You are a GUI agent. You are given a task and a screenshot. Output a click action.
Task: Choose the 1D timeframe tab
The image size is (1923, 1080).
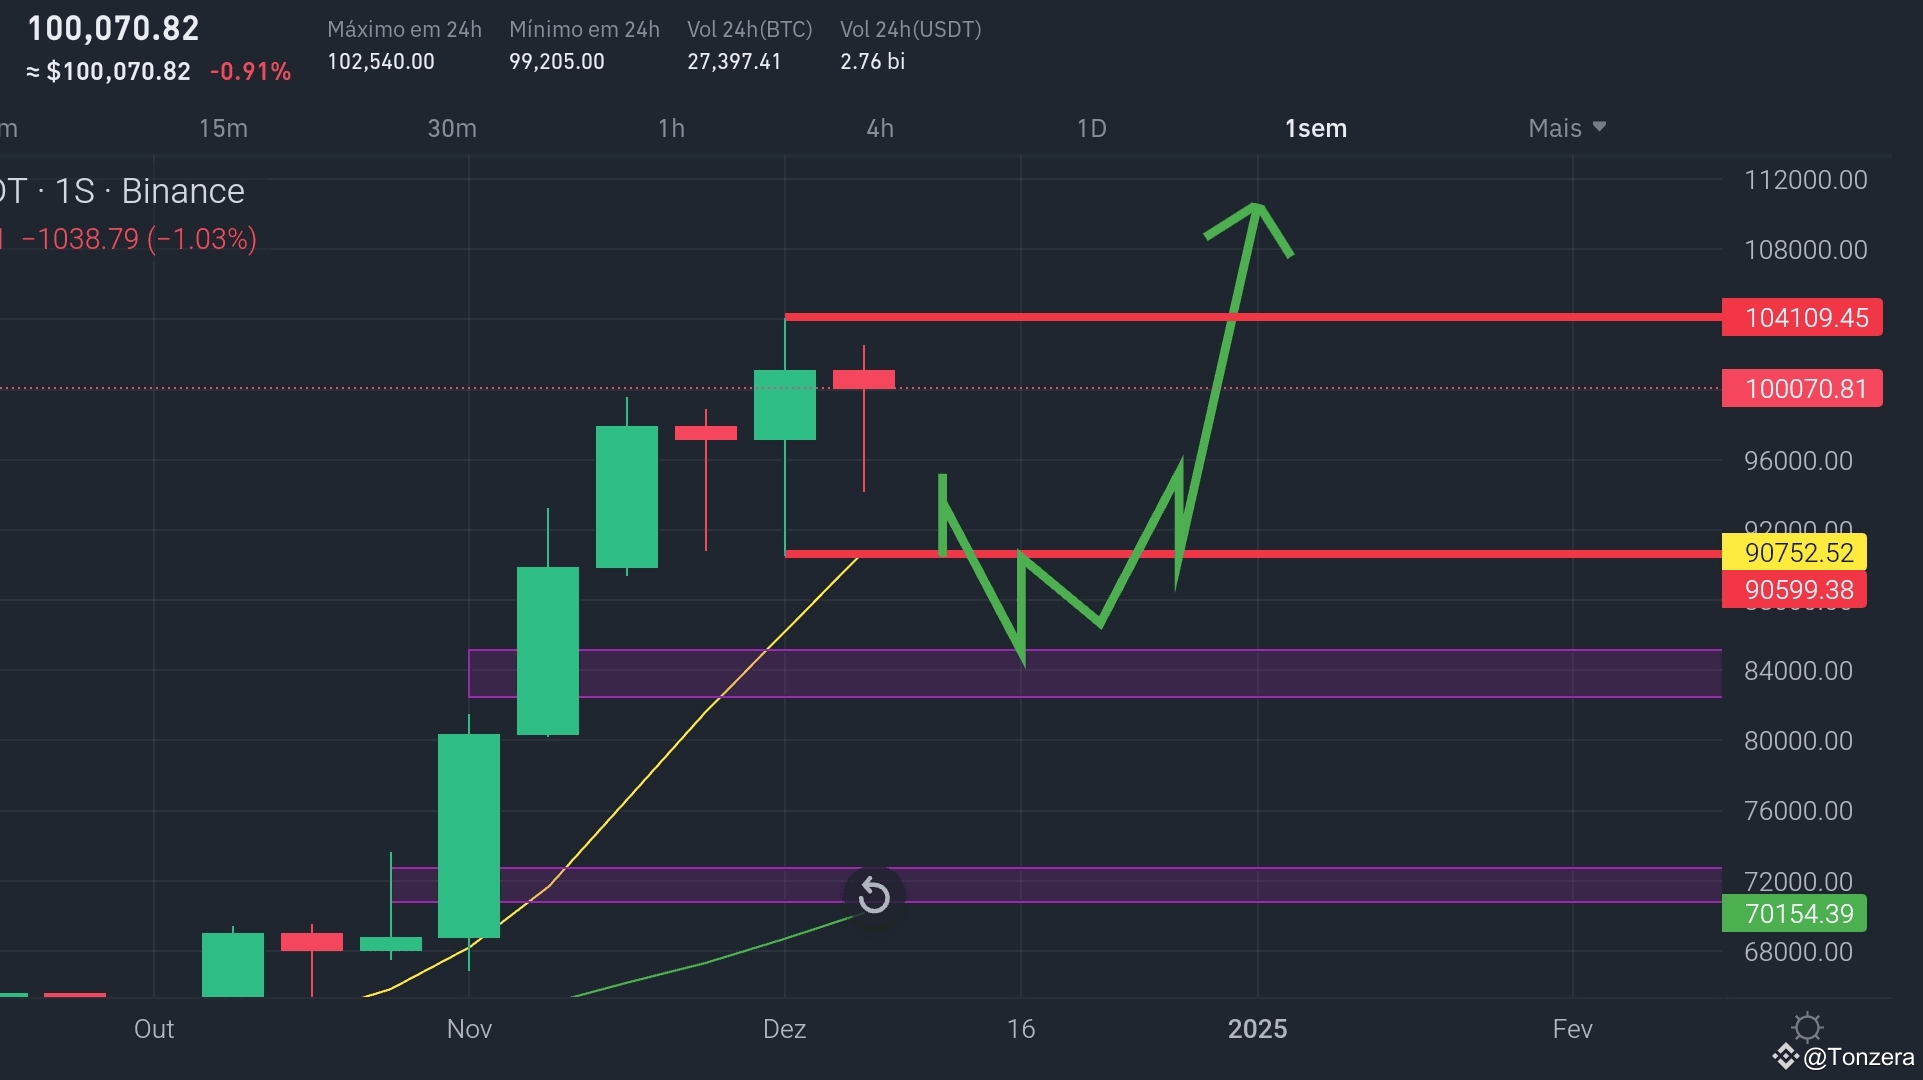pyautogui.click(x=1091, y=128)
